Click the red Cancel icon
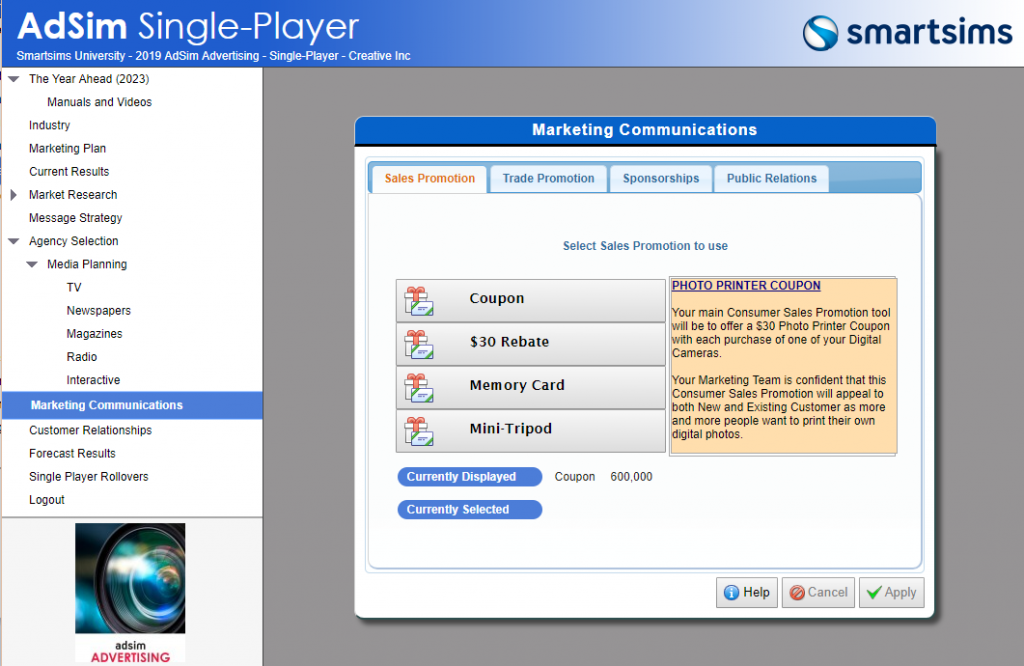The width and height of the screenshot is (1024, 666). click(799, 592)
